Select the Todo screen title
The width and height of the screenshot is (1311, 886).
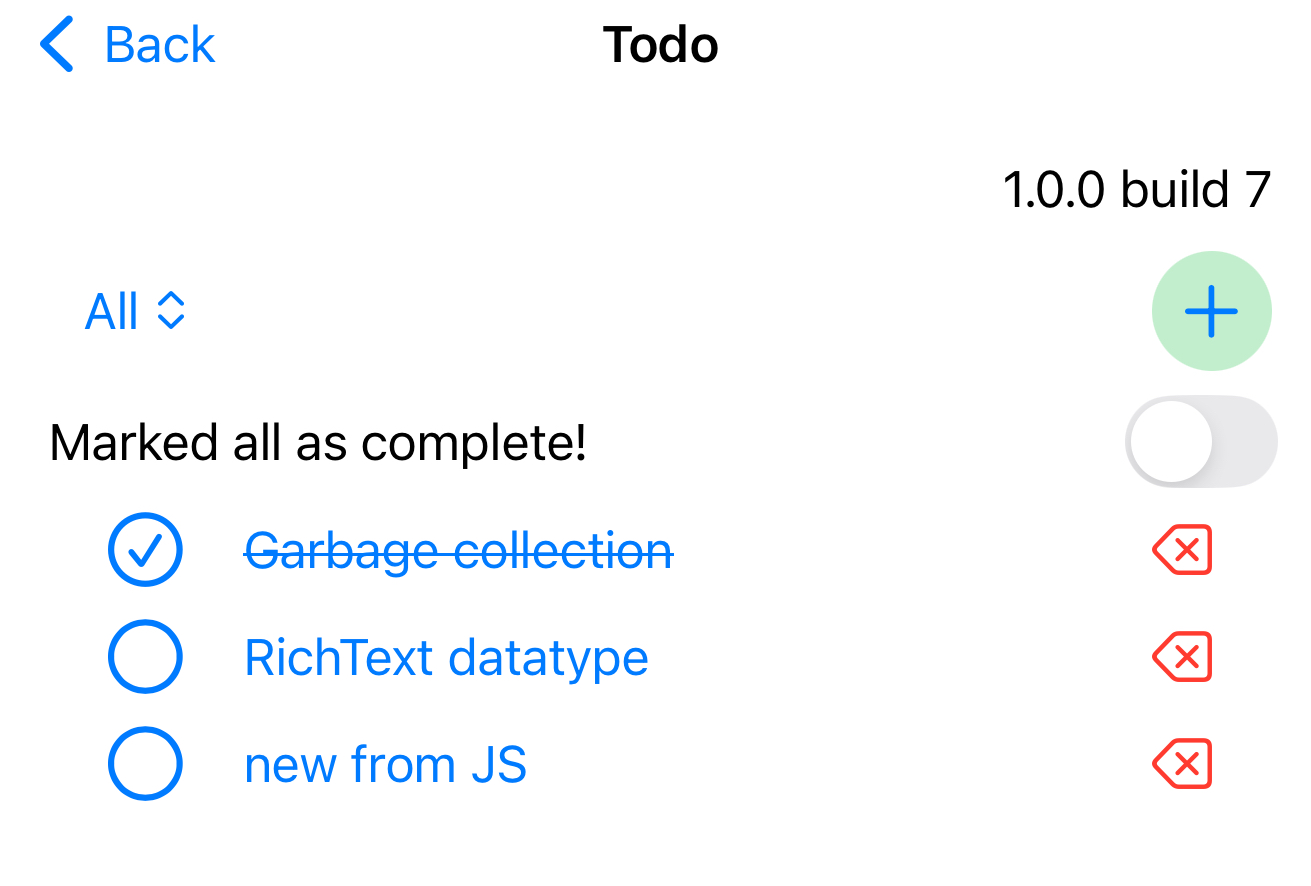659,44
